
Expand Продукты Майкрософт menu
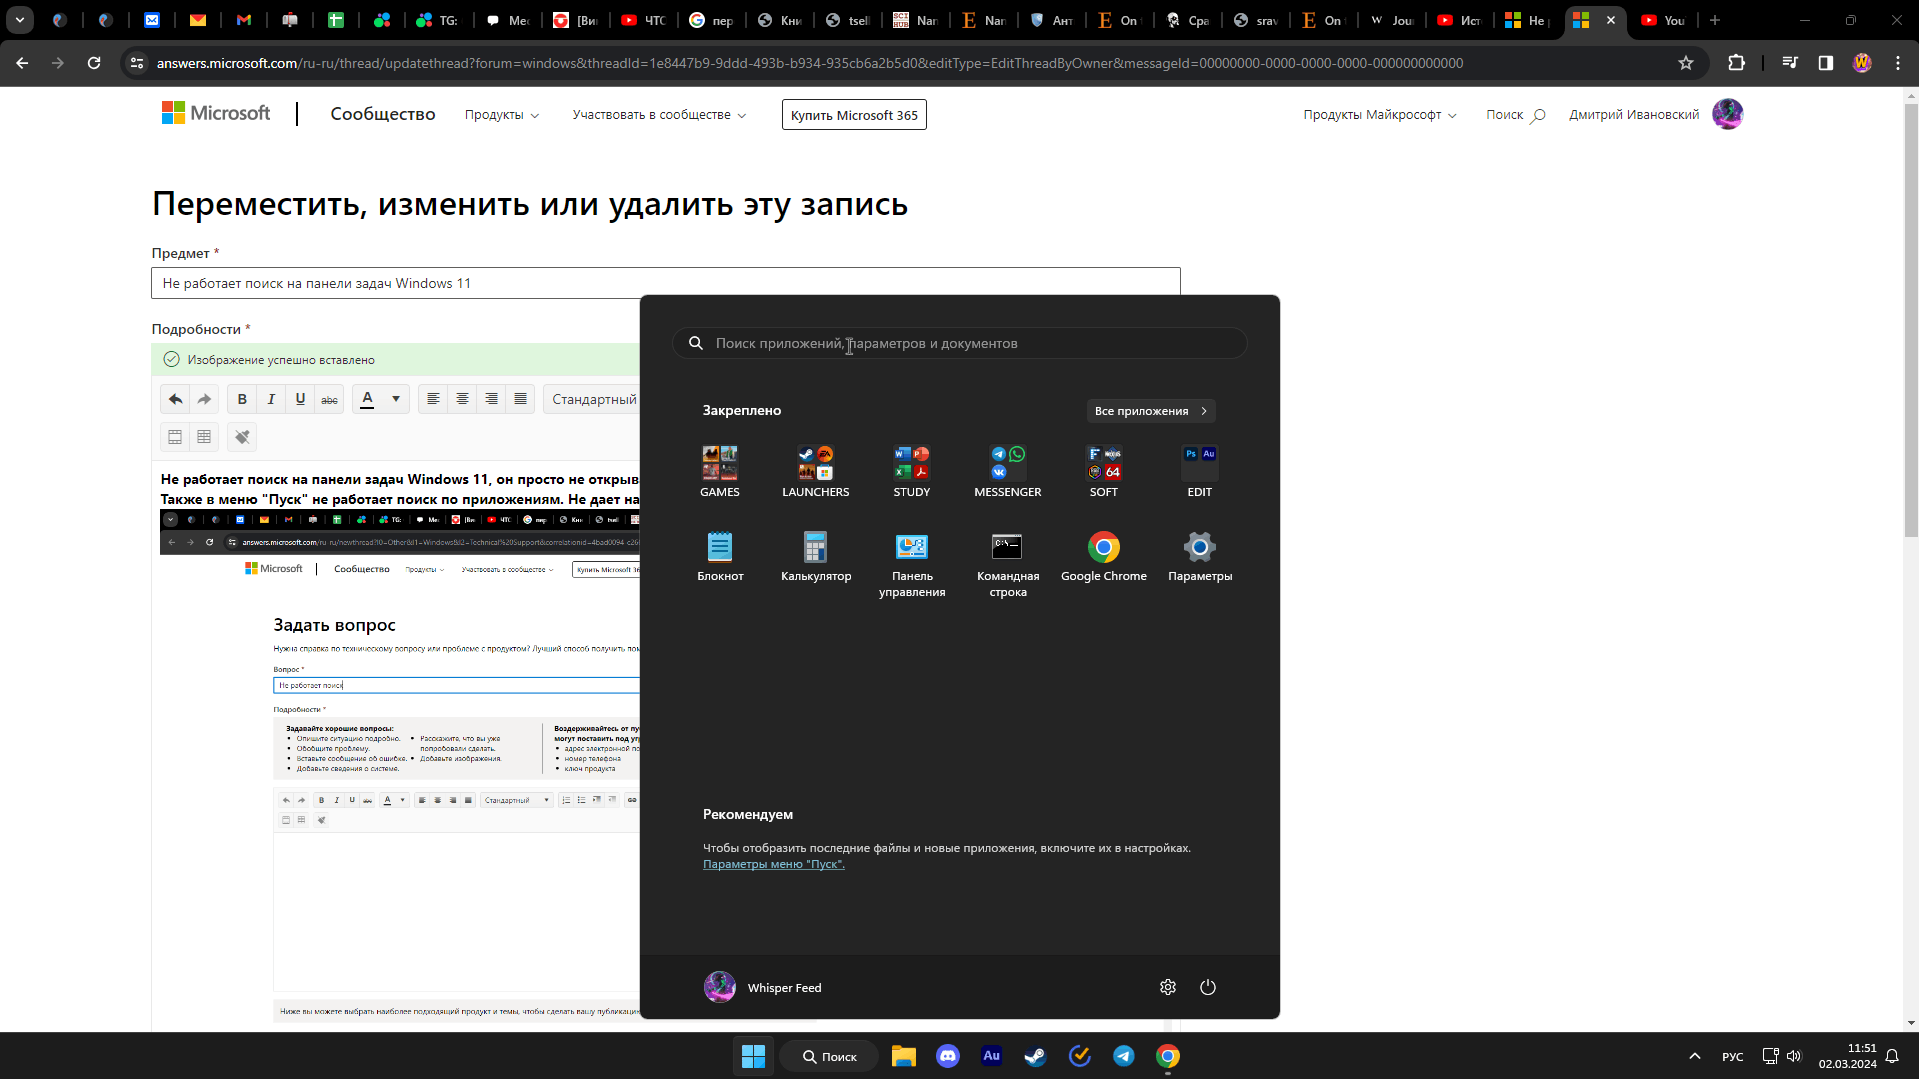click(x=1379, y=115)
